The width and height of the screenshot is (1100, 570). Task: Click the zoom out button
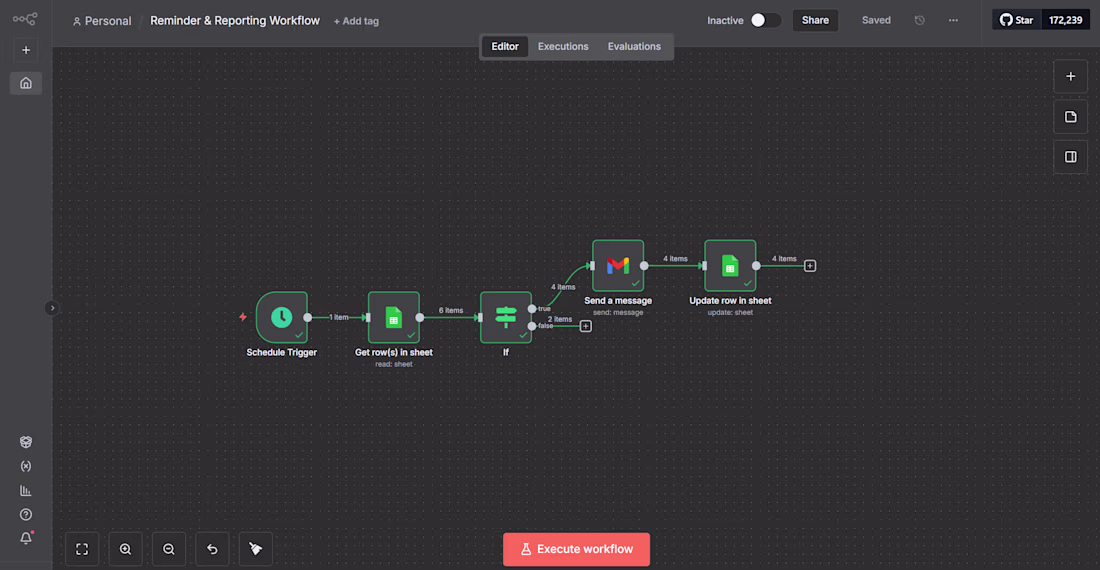(x=169, y=549)
